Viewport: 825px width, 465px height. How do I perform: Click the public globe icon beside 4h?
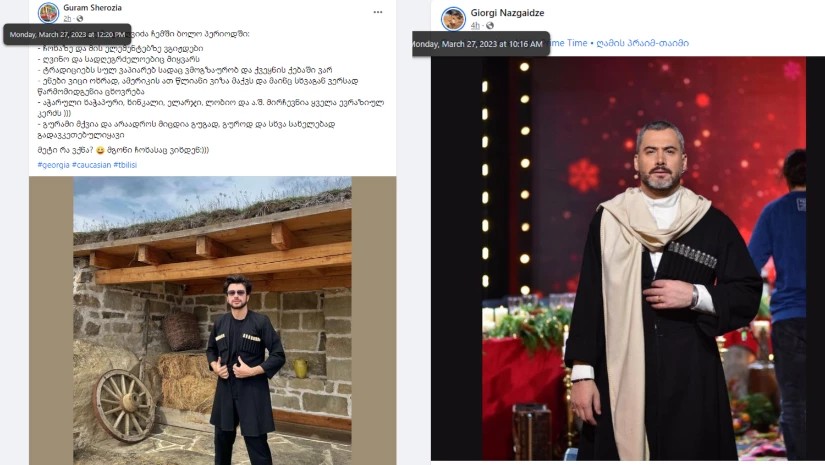pos(490,25)
